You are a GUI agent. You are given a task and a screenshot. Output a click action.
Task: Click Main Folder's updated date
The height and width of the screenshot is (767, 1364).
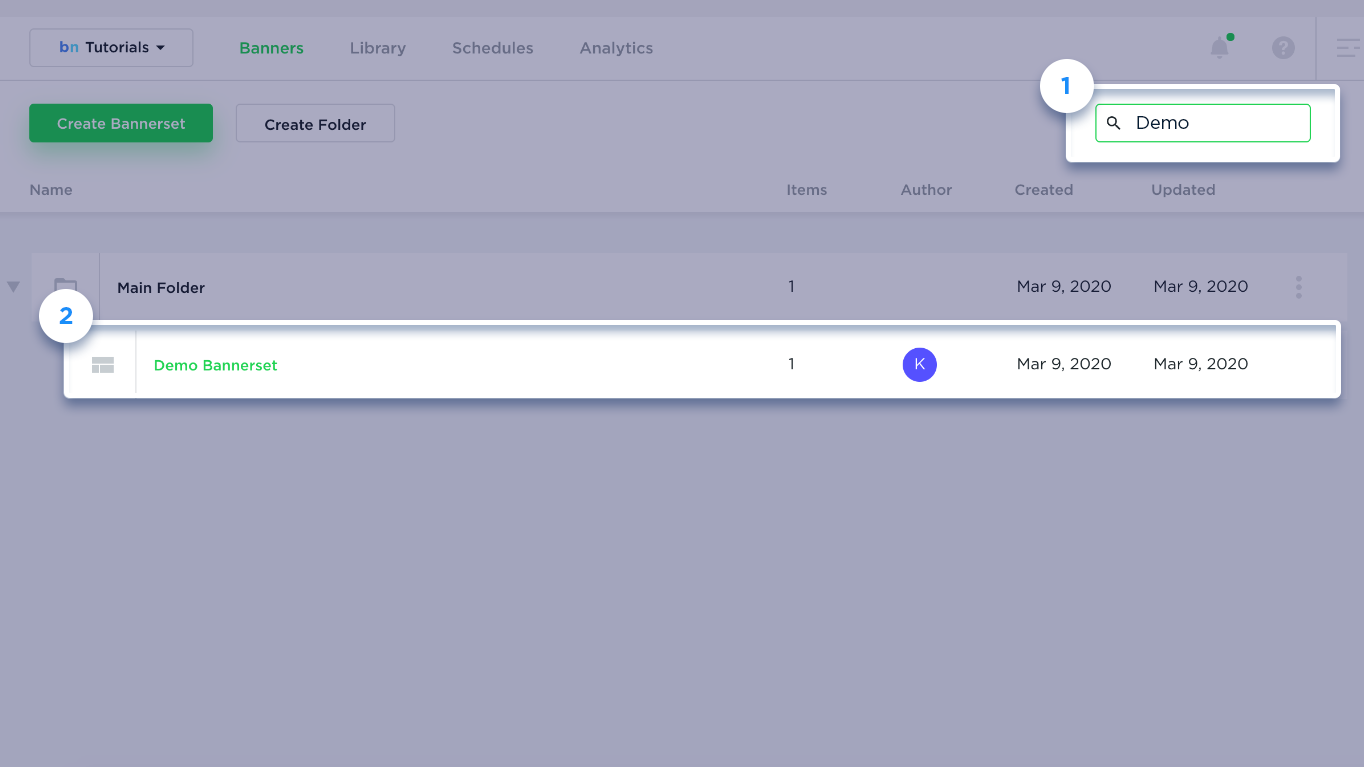1201,287
